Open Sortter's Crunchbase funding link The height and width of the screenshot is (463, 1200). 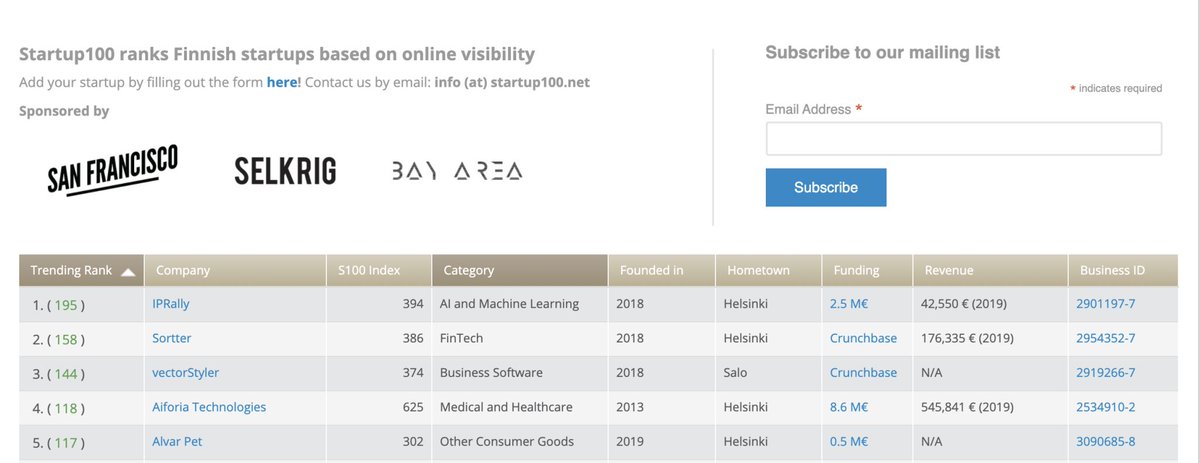click(x=863, y=338)
